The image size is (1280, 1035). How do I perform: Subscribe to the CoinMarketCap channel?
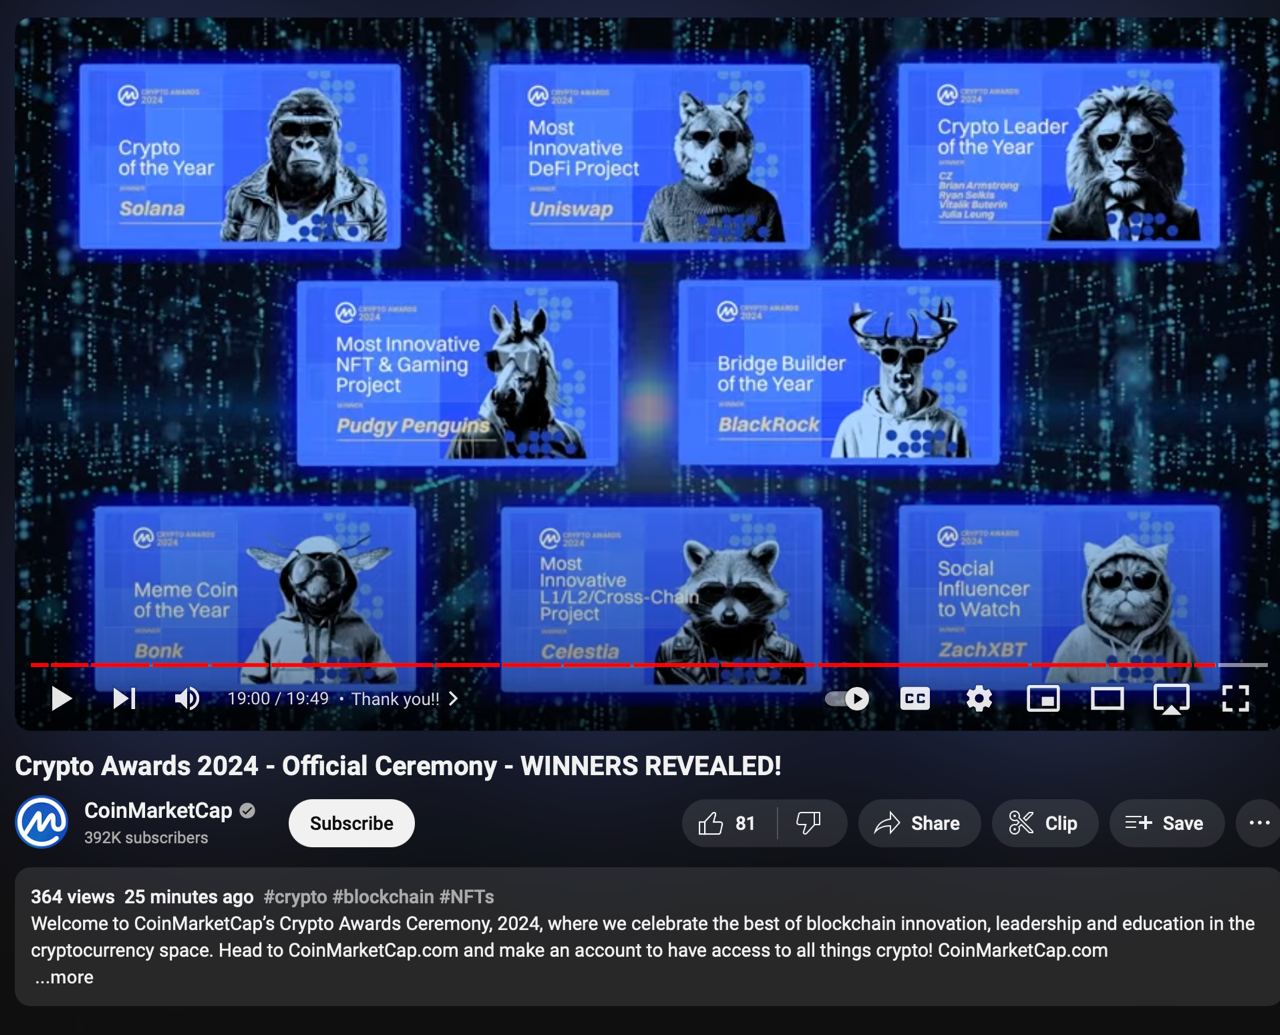[351, 823]
